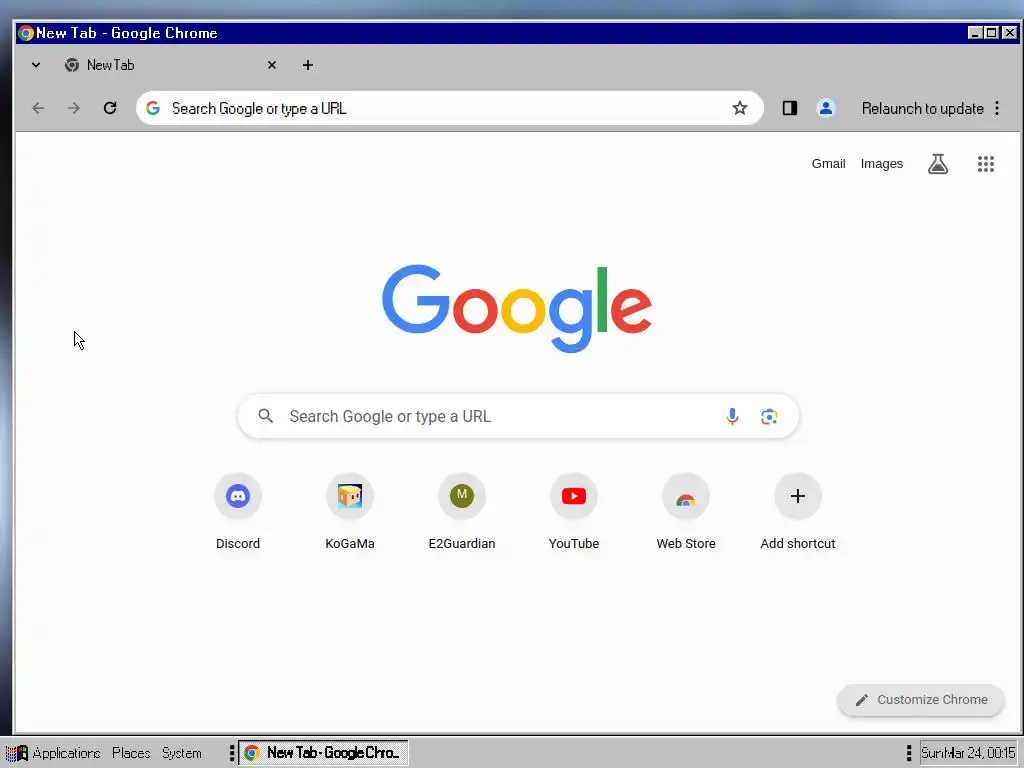Click the clock showing Sun Mar 24
The width and height of the screenshot is (1024, 768).
tap(968, 753)
